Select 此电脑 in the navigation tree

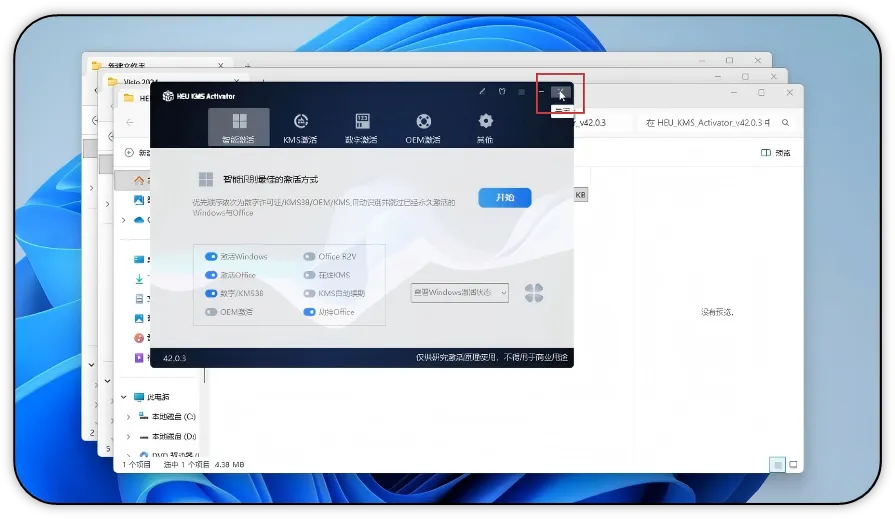tap(158, 397)
